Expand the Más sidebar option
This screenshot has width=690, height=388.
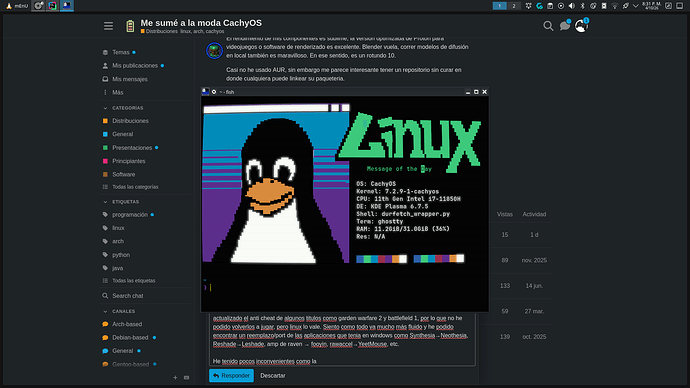point(117,92)
